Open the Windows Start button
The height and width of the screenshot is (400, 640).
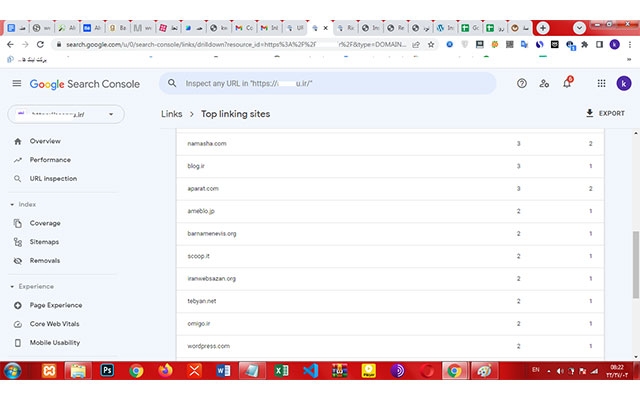(12, 371)
